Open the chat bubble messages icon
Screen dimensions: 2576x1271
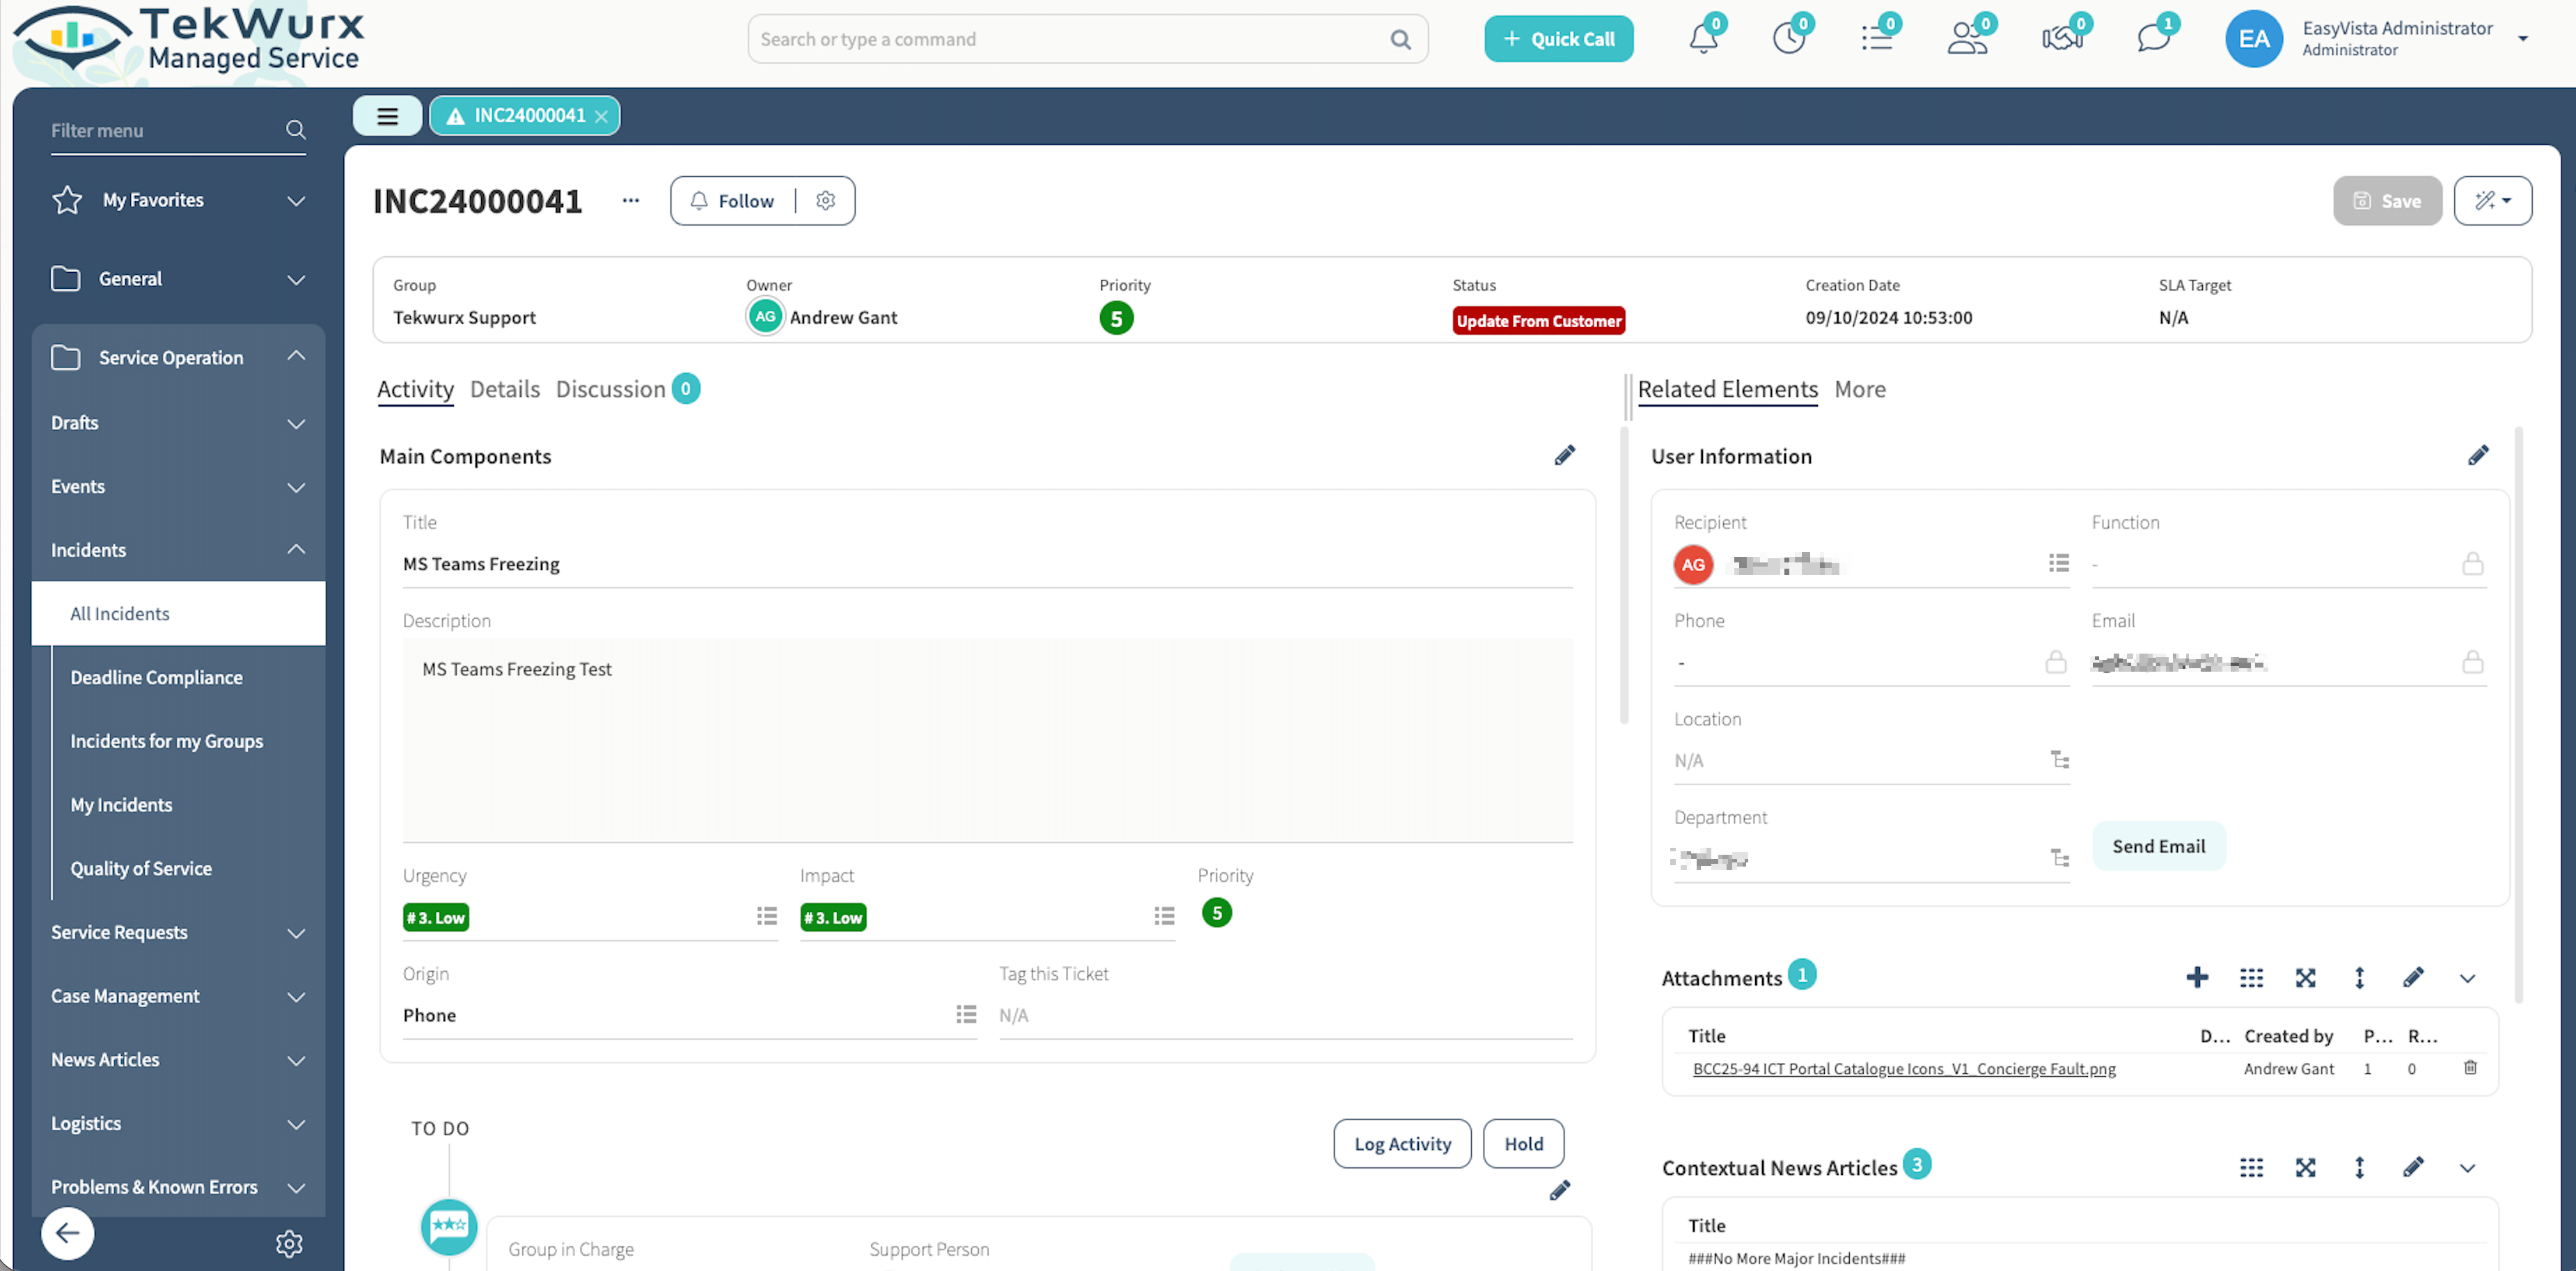tap(2152, 39)
